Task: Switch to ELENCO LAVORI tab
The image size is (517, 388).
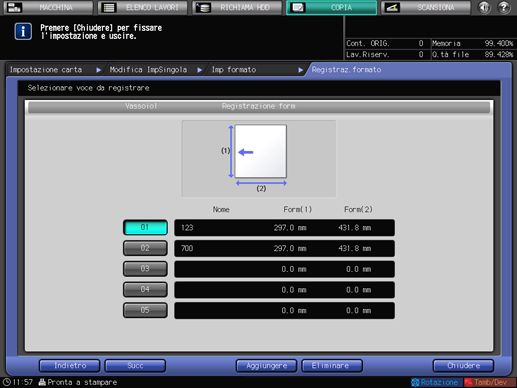Action: (143, 7)
